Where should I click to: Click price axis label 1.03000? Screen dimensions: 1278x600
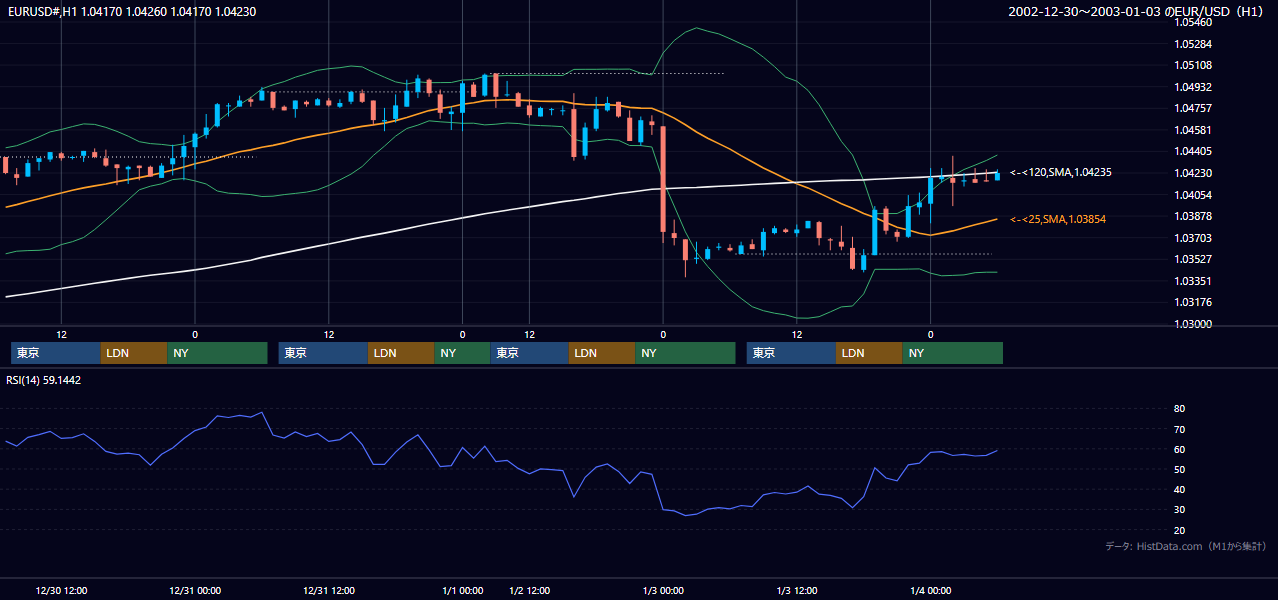tap(1193, 324)
